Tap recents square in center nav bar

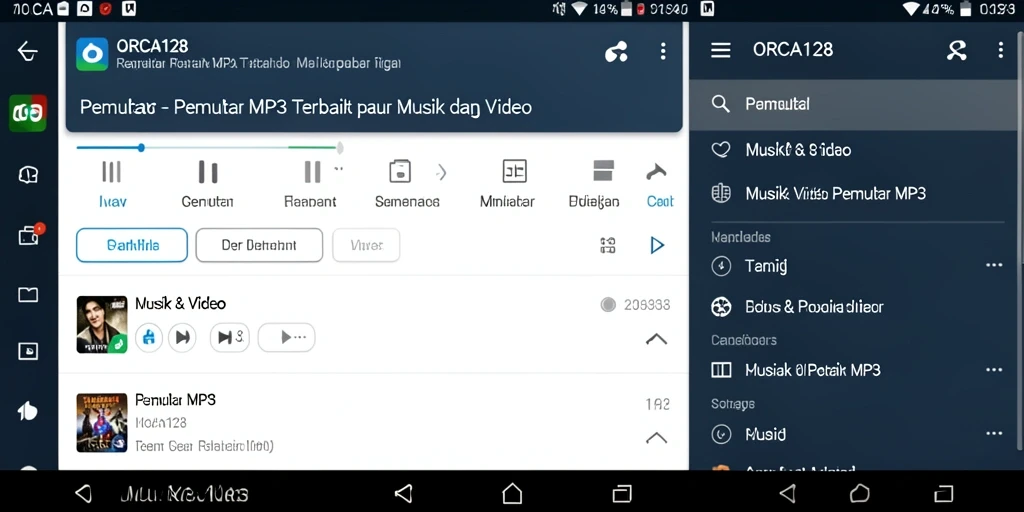click(622, 493)
